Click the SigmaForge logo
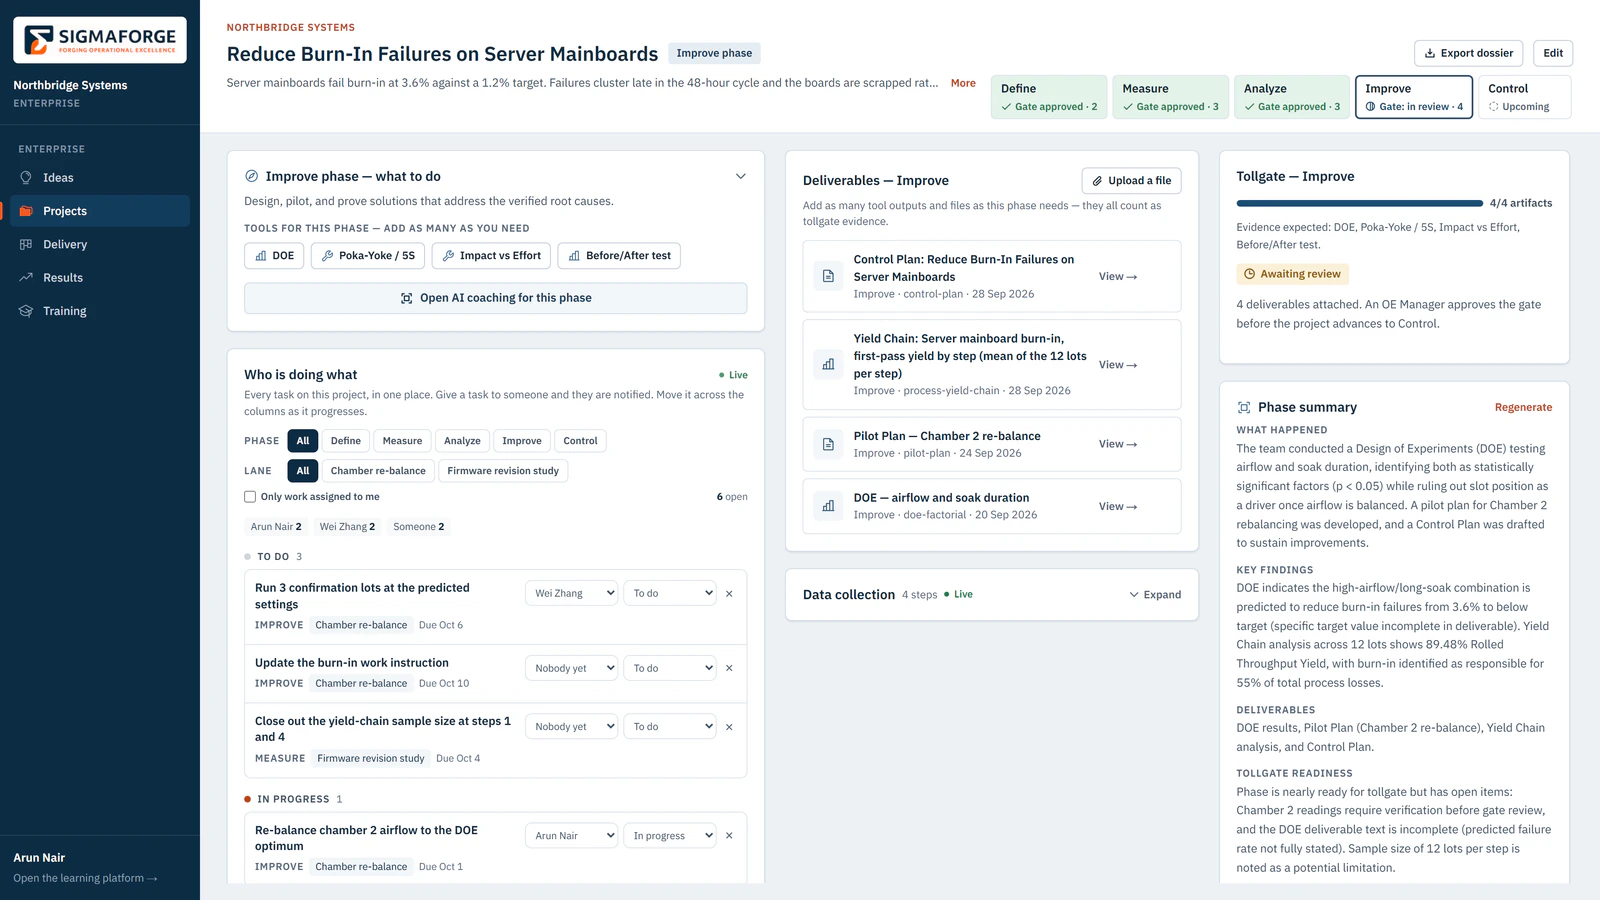 click(x=100, y=40)
